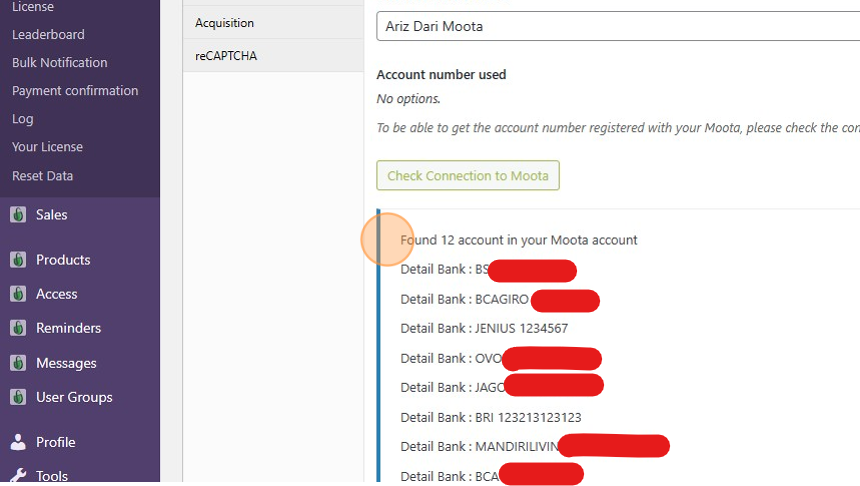Click the Profile person icon
The image size is (860, 486).
[x=18, y=442]
